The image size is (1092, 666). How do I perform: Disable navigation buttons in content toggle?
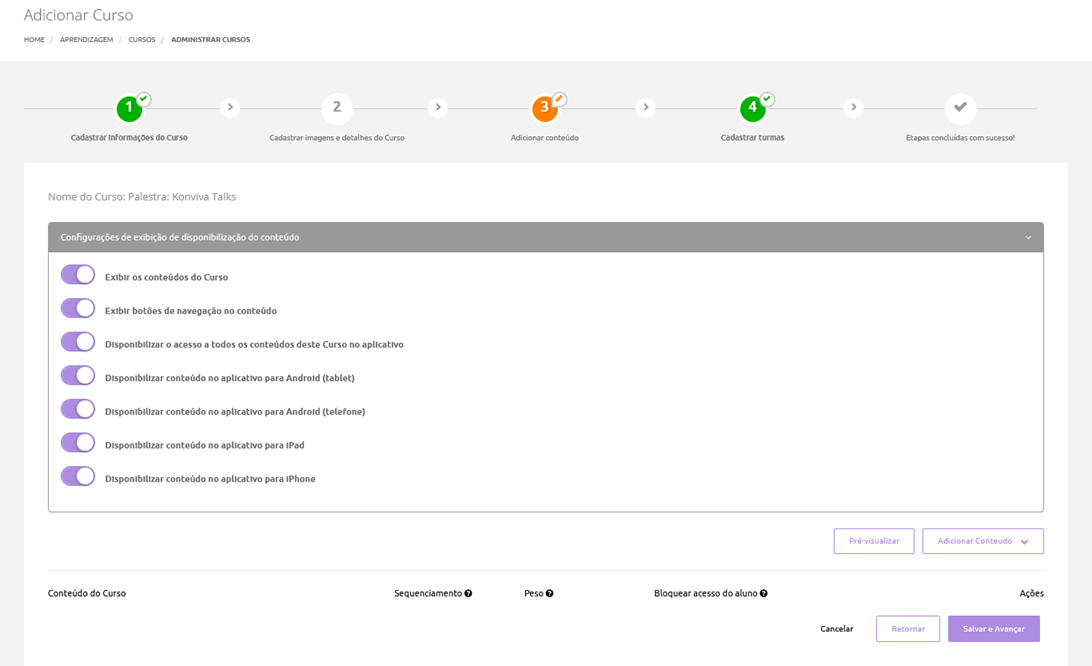(x=78, y=309)
